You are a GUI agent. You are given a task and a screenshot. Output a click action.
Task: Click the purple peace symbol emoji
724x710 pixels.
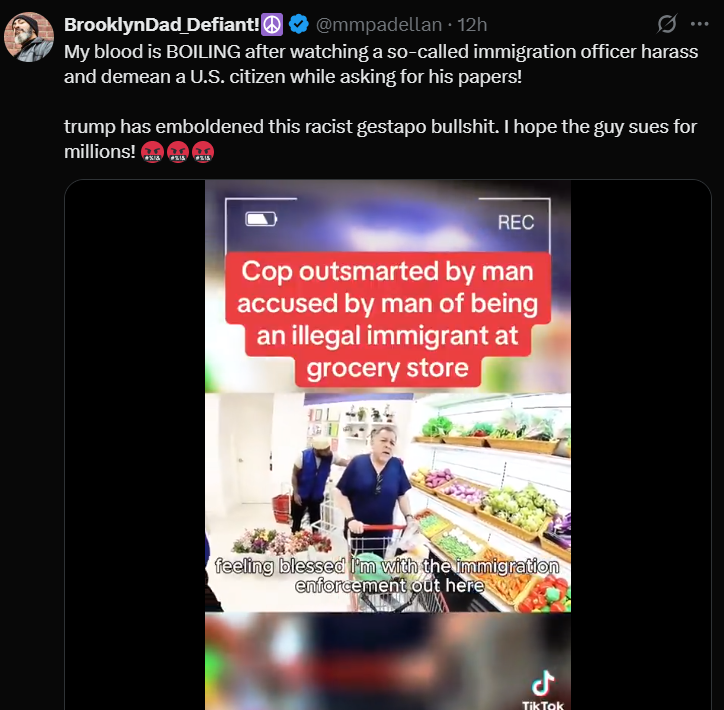[272, 24]
